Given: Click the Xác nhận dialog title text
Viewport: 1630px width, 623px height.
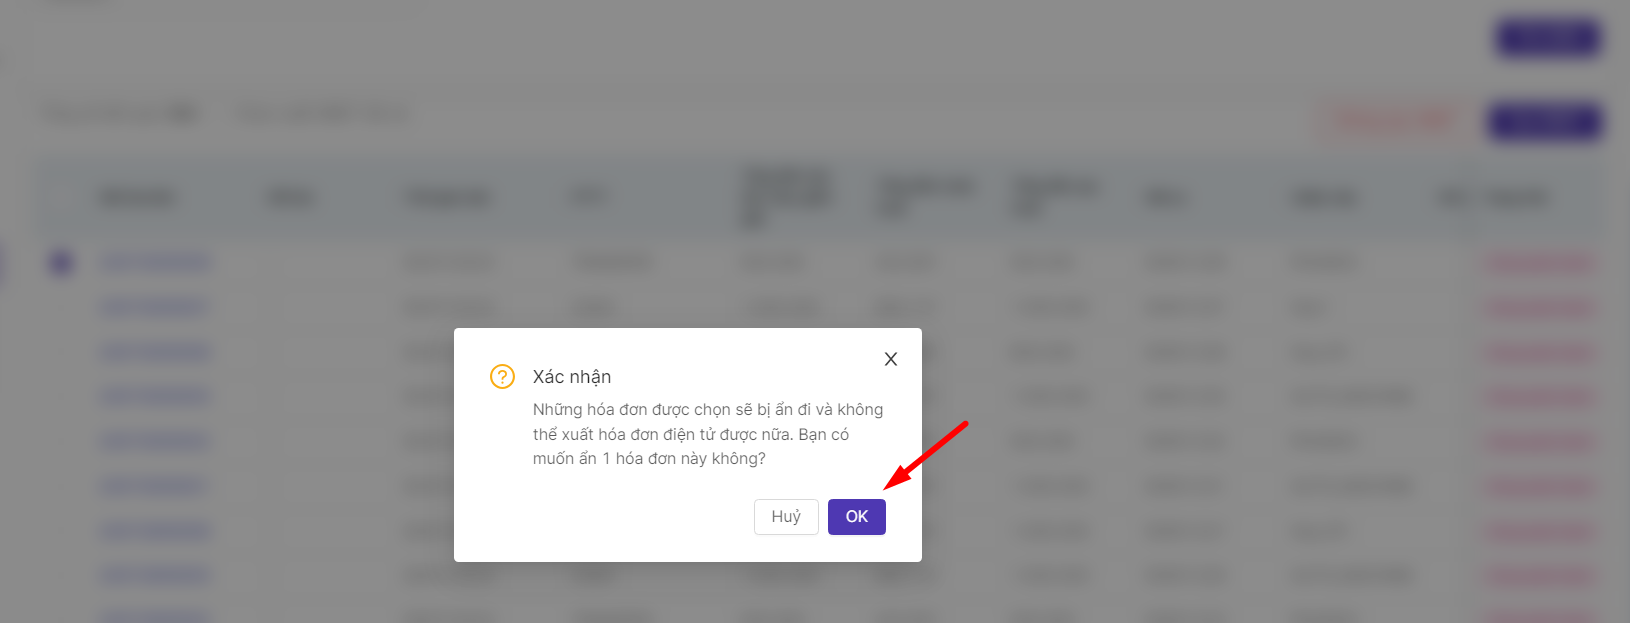Looking at the screenshot, I should 572,377.
